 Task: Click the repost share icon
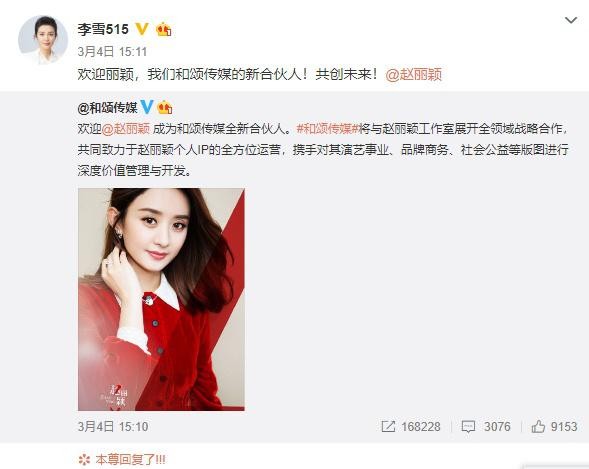tap(388, 427)
